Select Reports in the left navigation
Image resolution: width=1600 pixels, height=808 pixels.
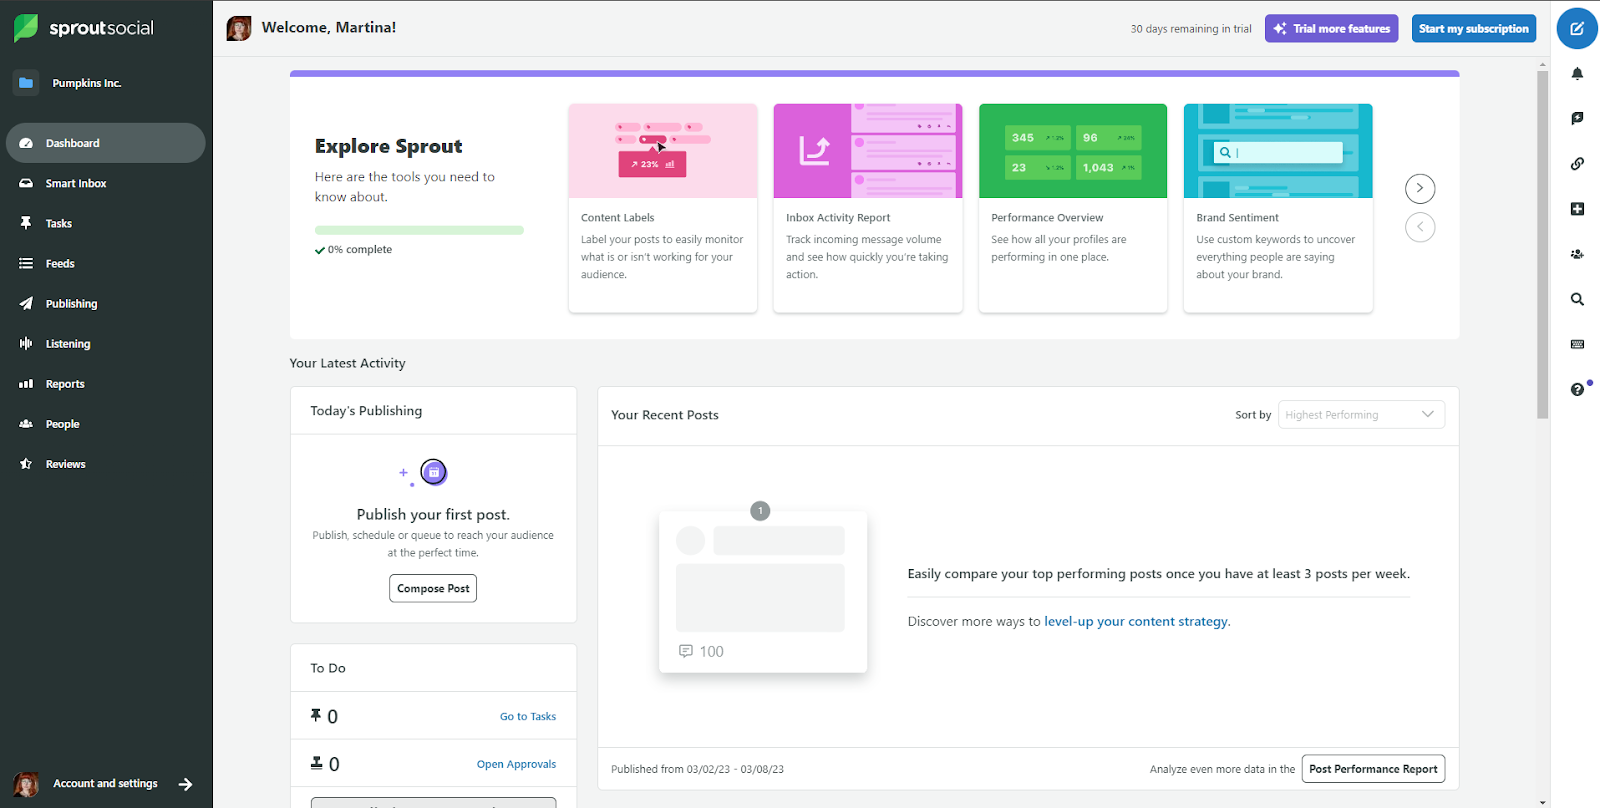(65, 384)
